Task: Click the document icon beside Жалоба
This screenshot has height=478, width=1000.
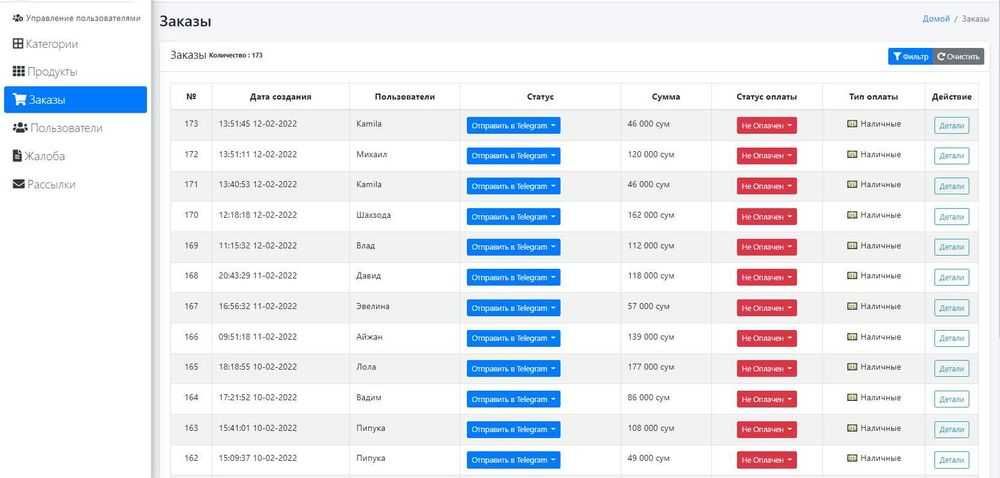Action: tap(17, 156)
